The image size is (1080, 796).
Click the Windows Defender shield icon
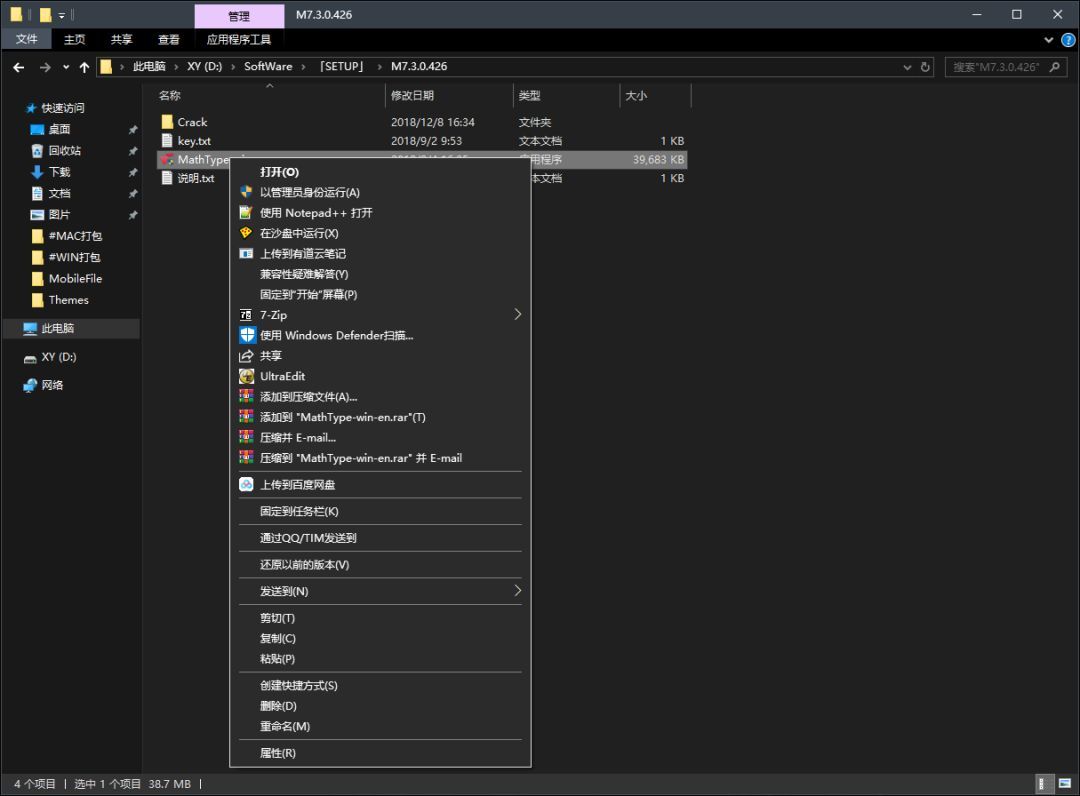click(247, 335)
